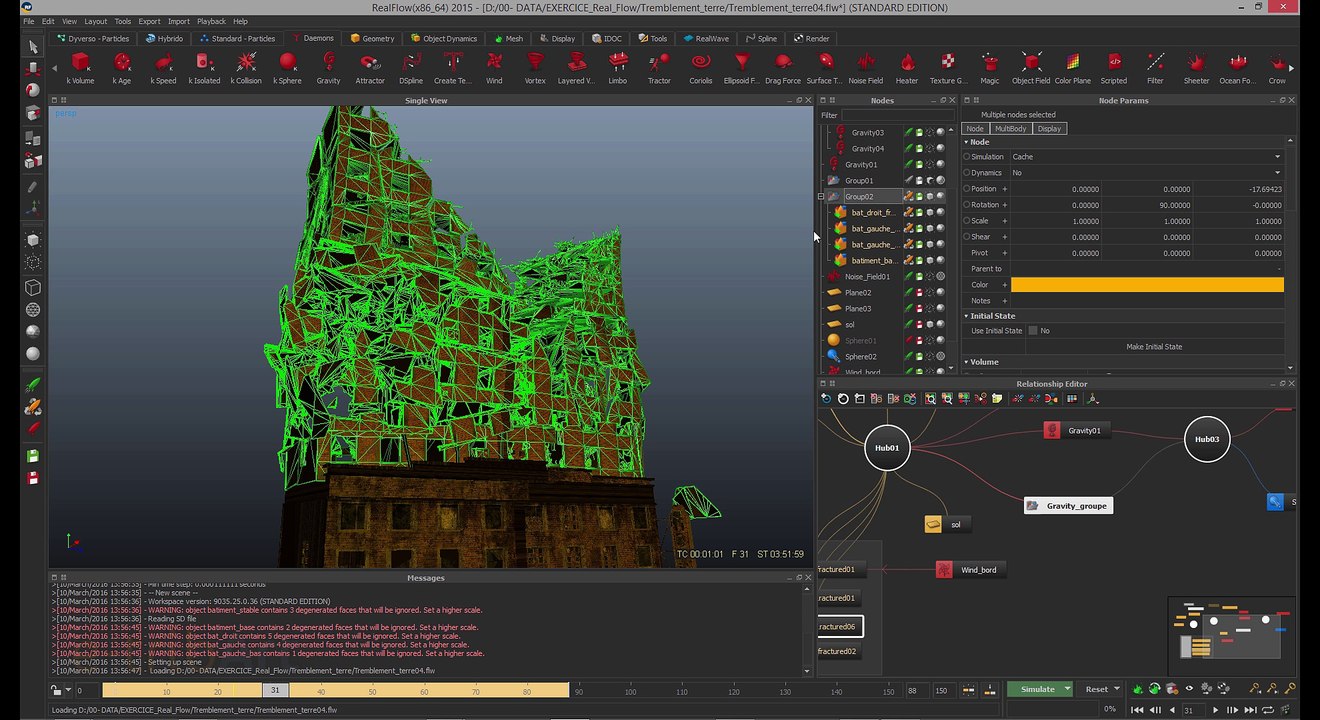
Task: Switch to the Geometry shelf tab
Action: [372, 39]
